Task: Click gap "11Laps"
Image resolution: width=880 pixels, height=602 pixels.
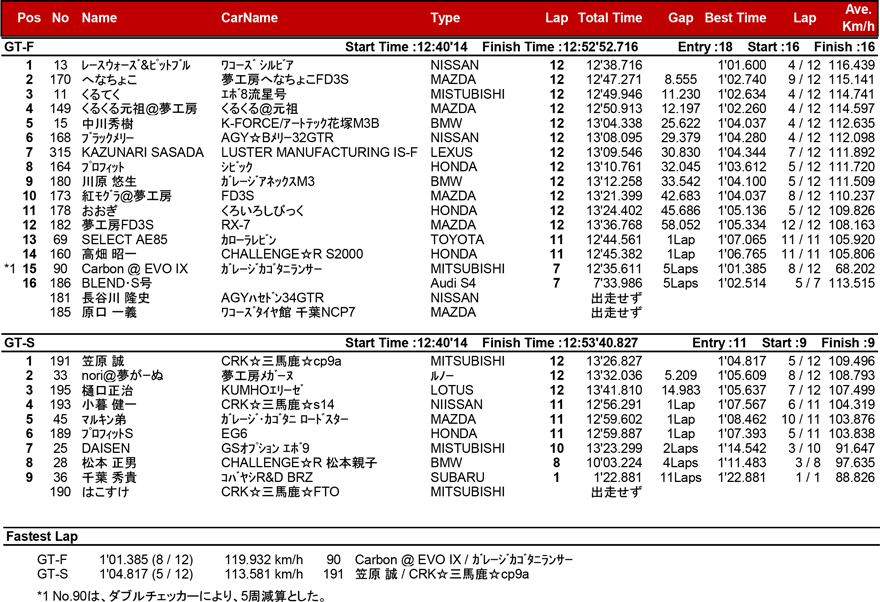Action: (681, 477)
